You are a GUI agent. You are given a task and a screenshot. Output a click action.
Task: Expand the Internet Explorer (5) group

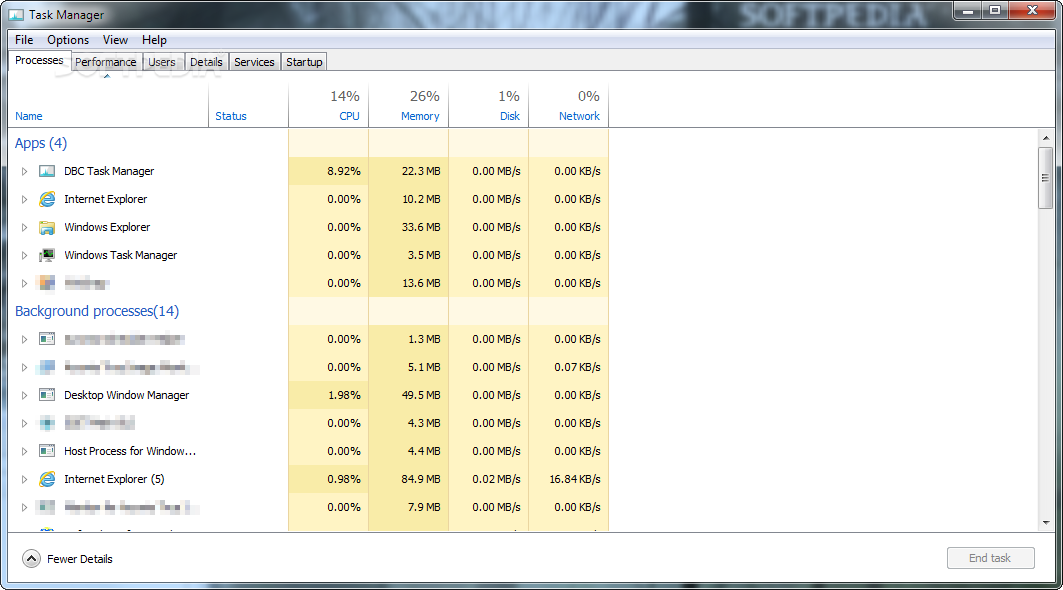pyautogui.click(x=24, y=479)
